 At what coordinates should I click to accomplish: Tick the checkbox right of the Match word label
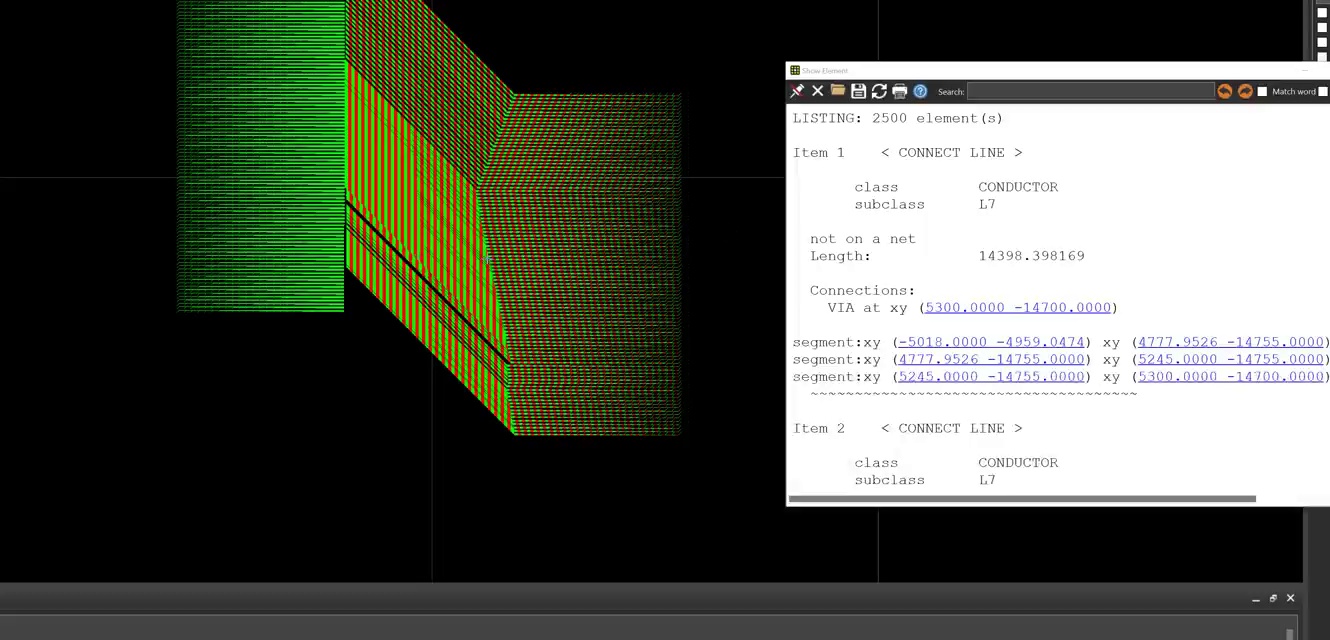(x=1322, y=92)
